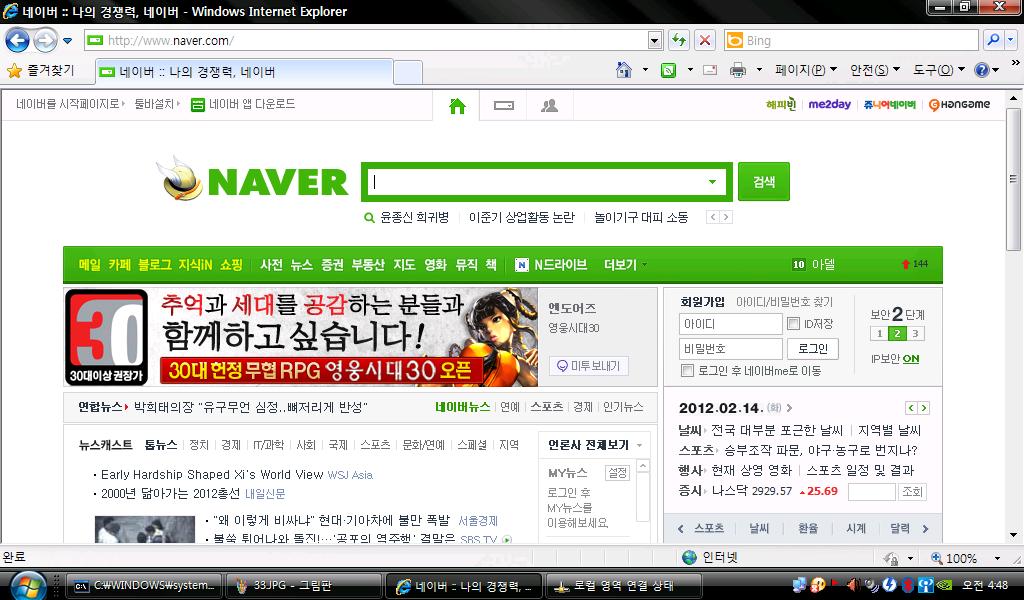1024x600 pixels.
Task: Click the Hangame link at top right
Action: pos(959,104)
